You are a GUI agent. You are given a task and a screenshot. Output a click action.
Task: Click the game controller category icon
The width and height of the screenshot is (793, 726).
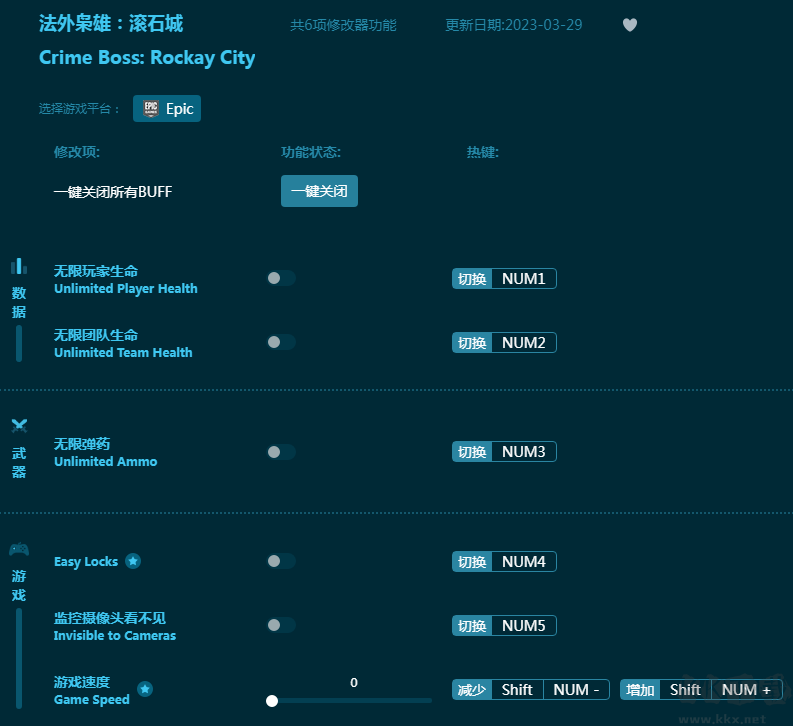[19, 549]
